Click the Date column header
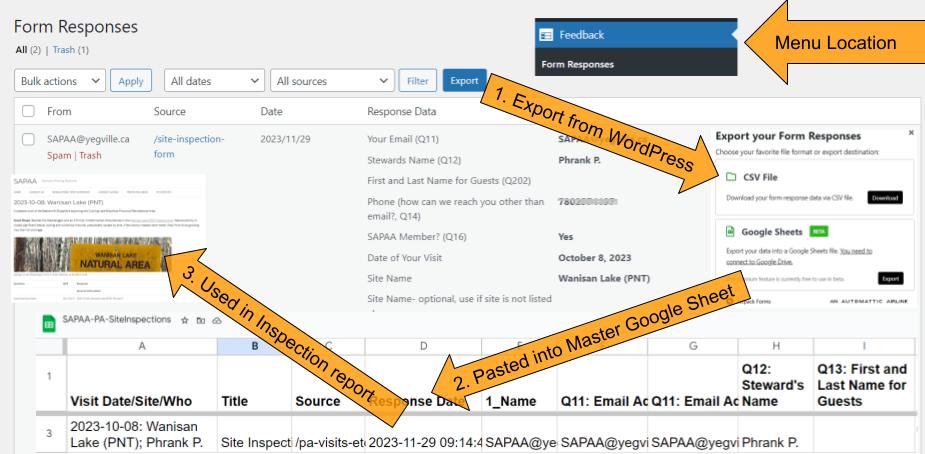Viewport: 925px width, 454px height. [x=271, y=111]
